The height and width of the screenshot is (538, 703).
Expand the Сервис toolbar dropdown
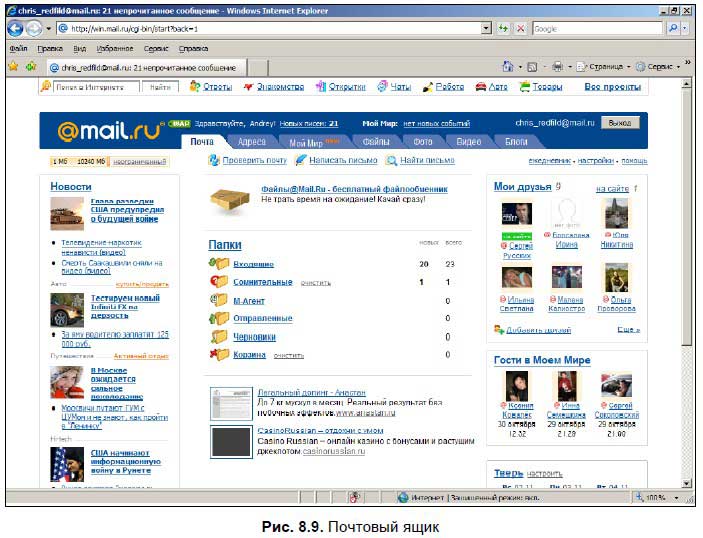[678, 67]
